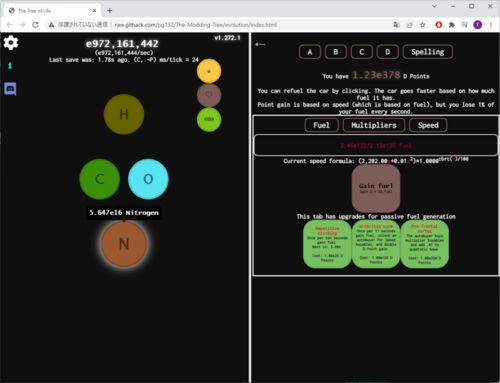Open the Discord icon link
Viewport: 500px width, 383px height.
[x=10, y=89]
